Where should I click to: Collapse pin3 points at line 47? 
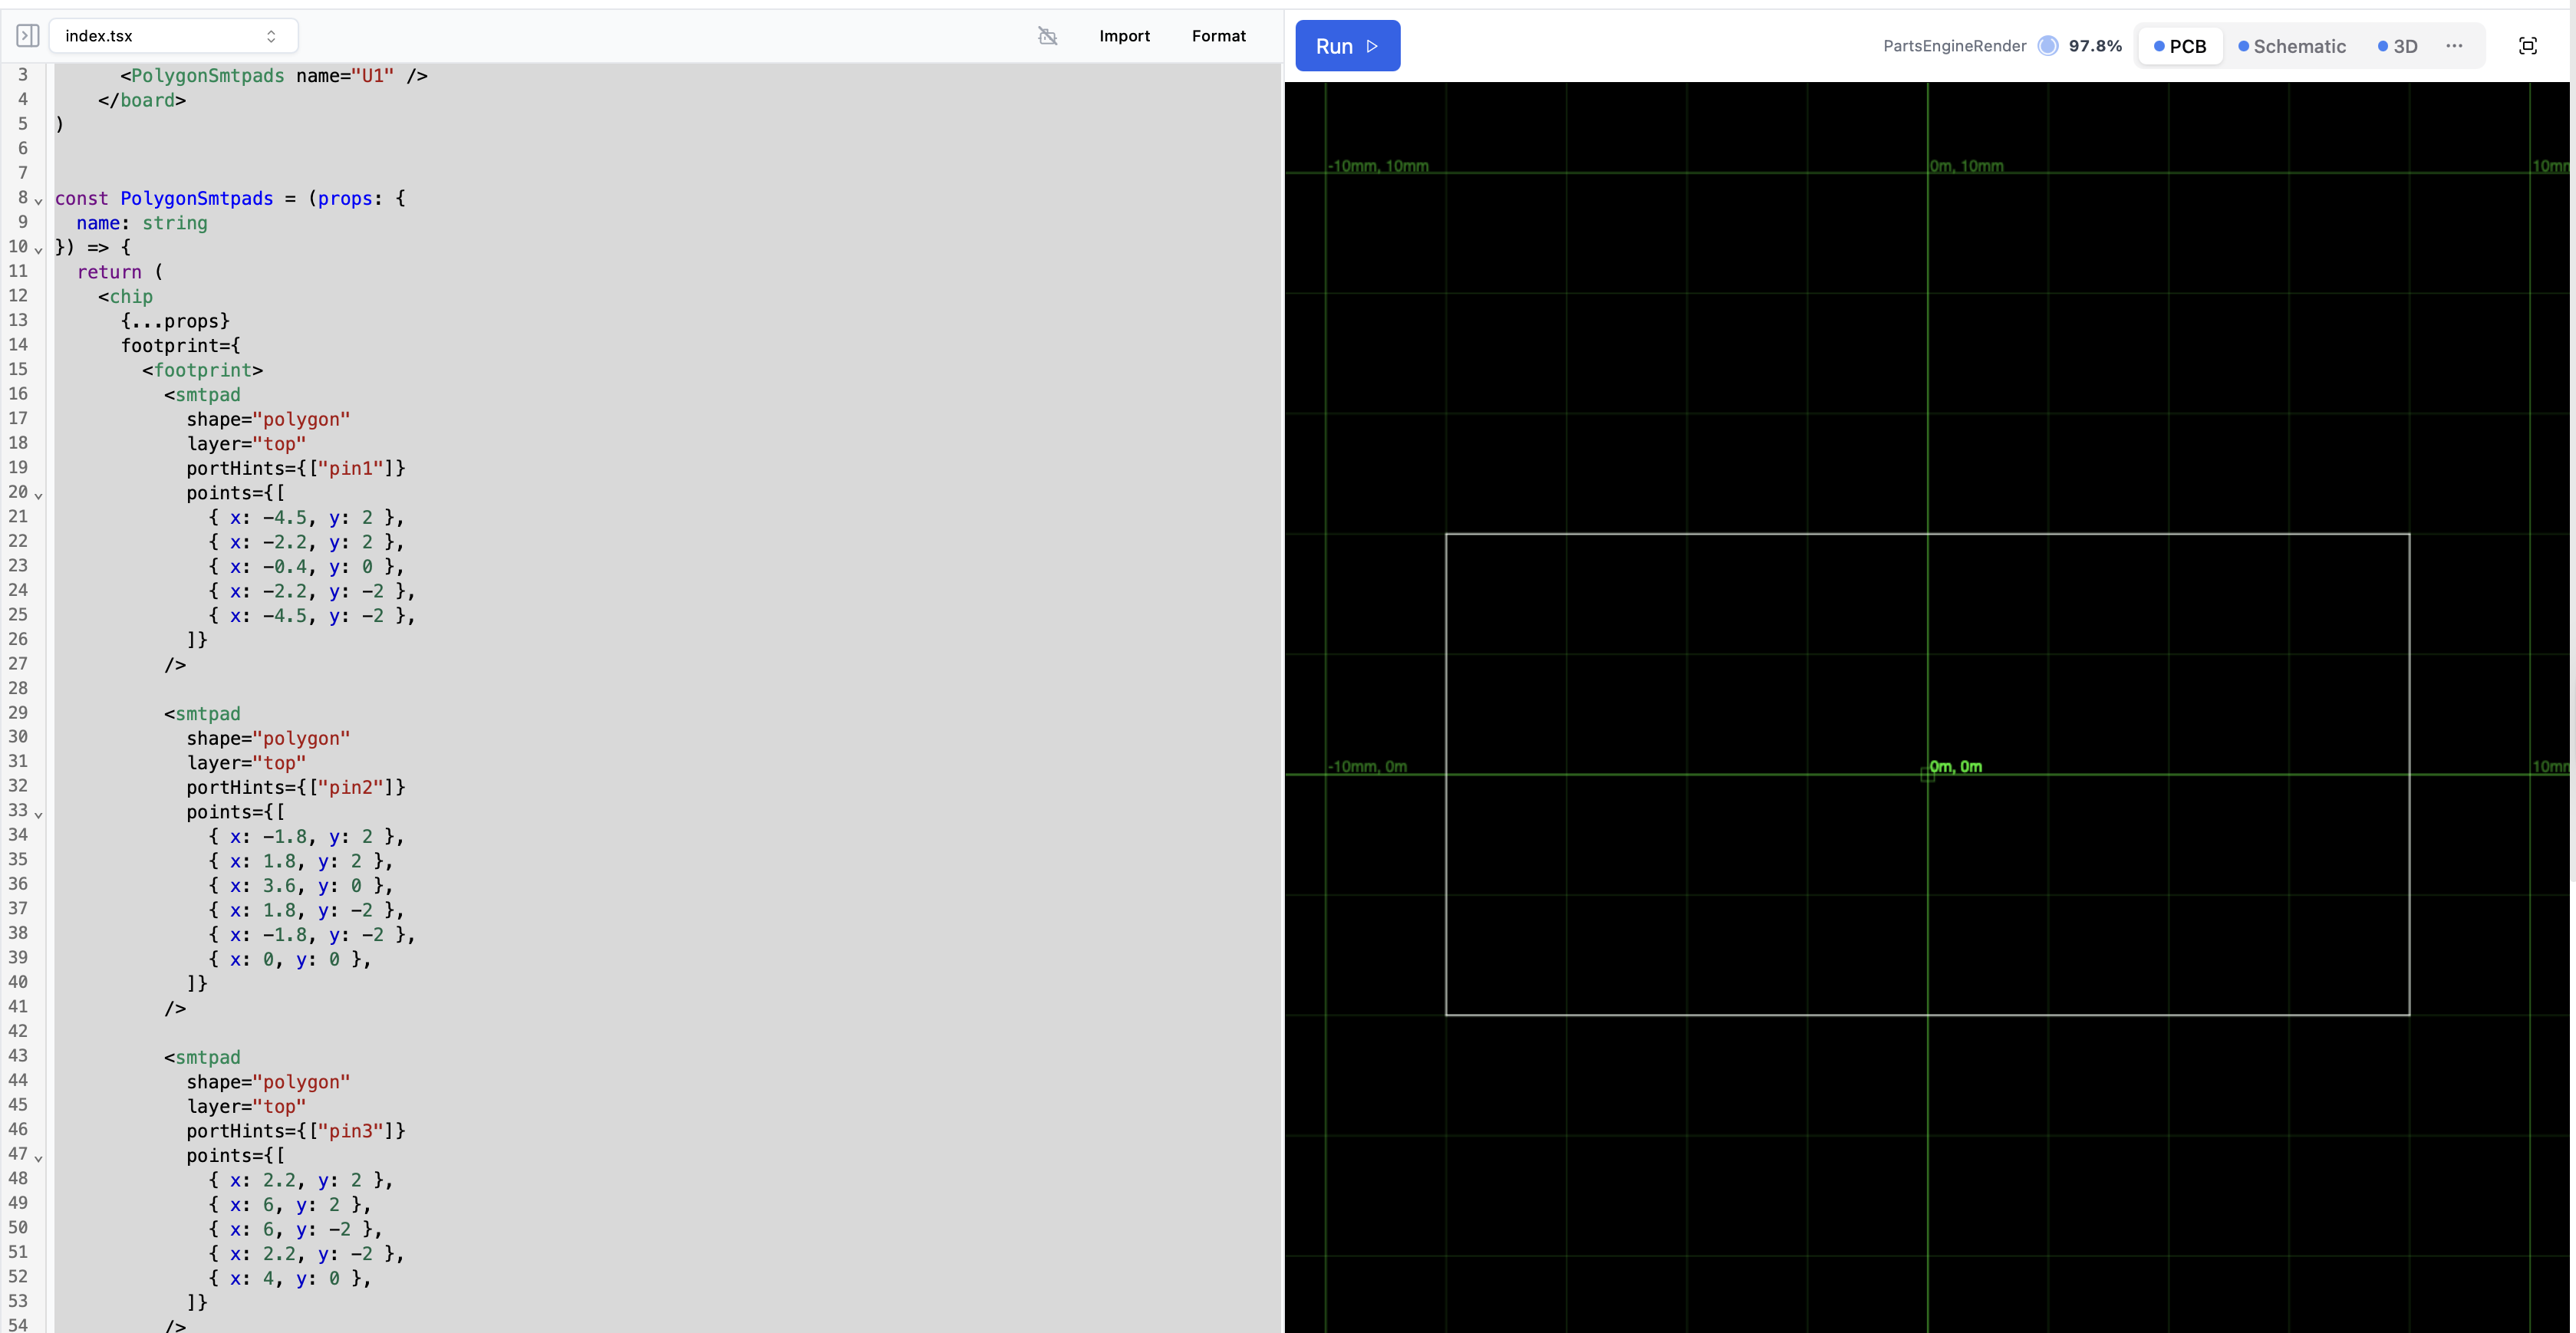[x=39, y=1158]
